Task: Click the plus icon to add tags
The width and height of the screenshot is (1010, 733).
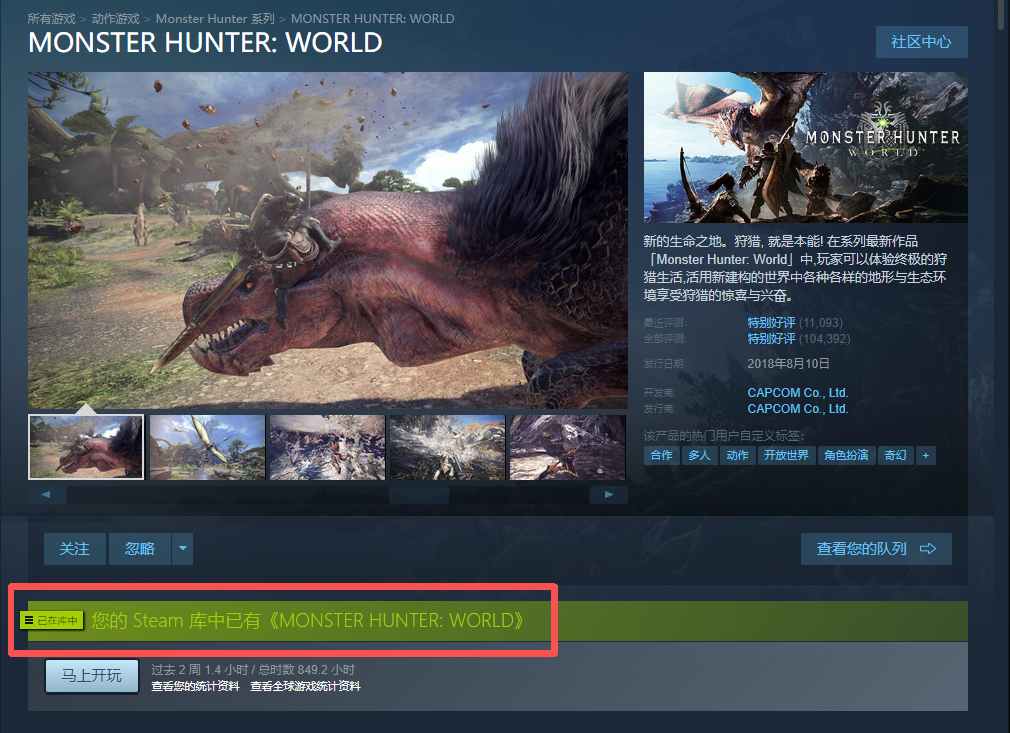Action: [x=926, y=455]
